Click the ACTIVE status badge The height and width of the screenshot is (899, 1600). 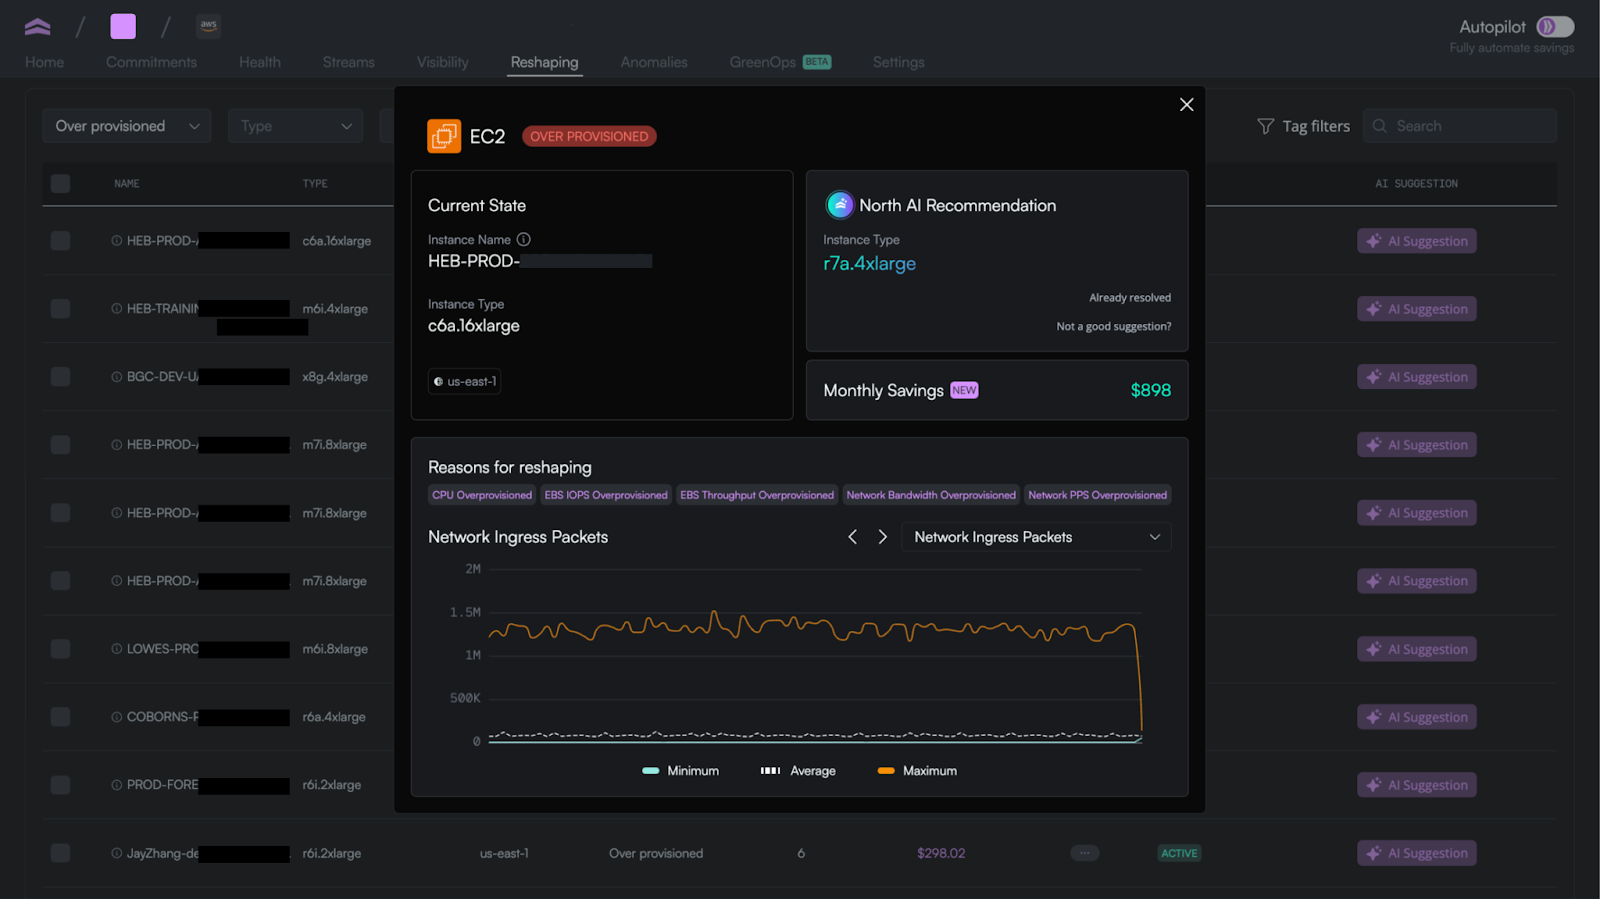[x=1179, y=853]
